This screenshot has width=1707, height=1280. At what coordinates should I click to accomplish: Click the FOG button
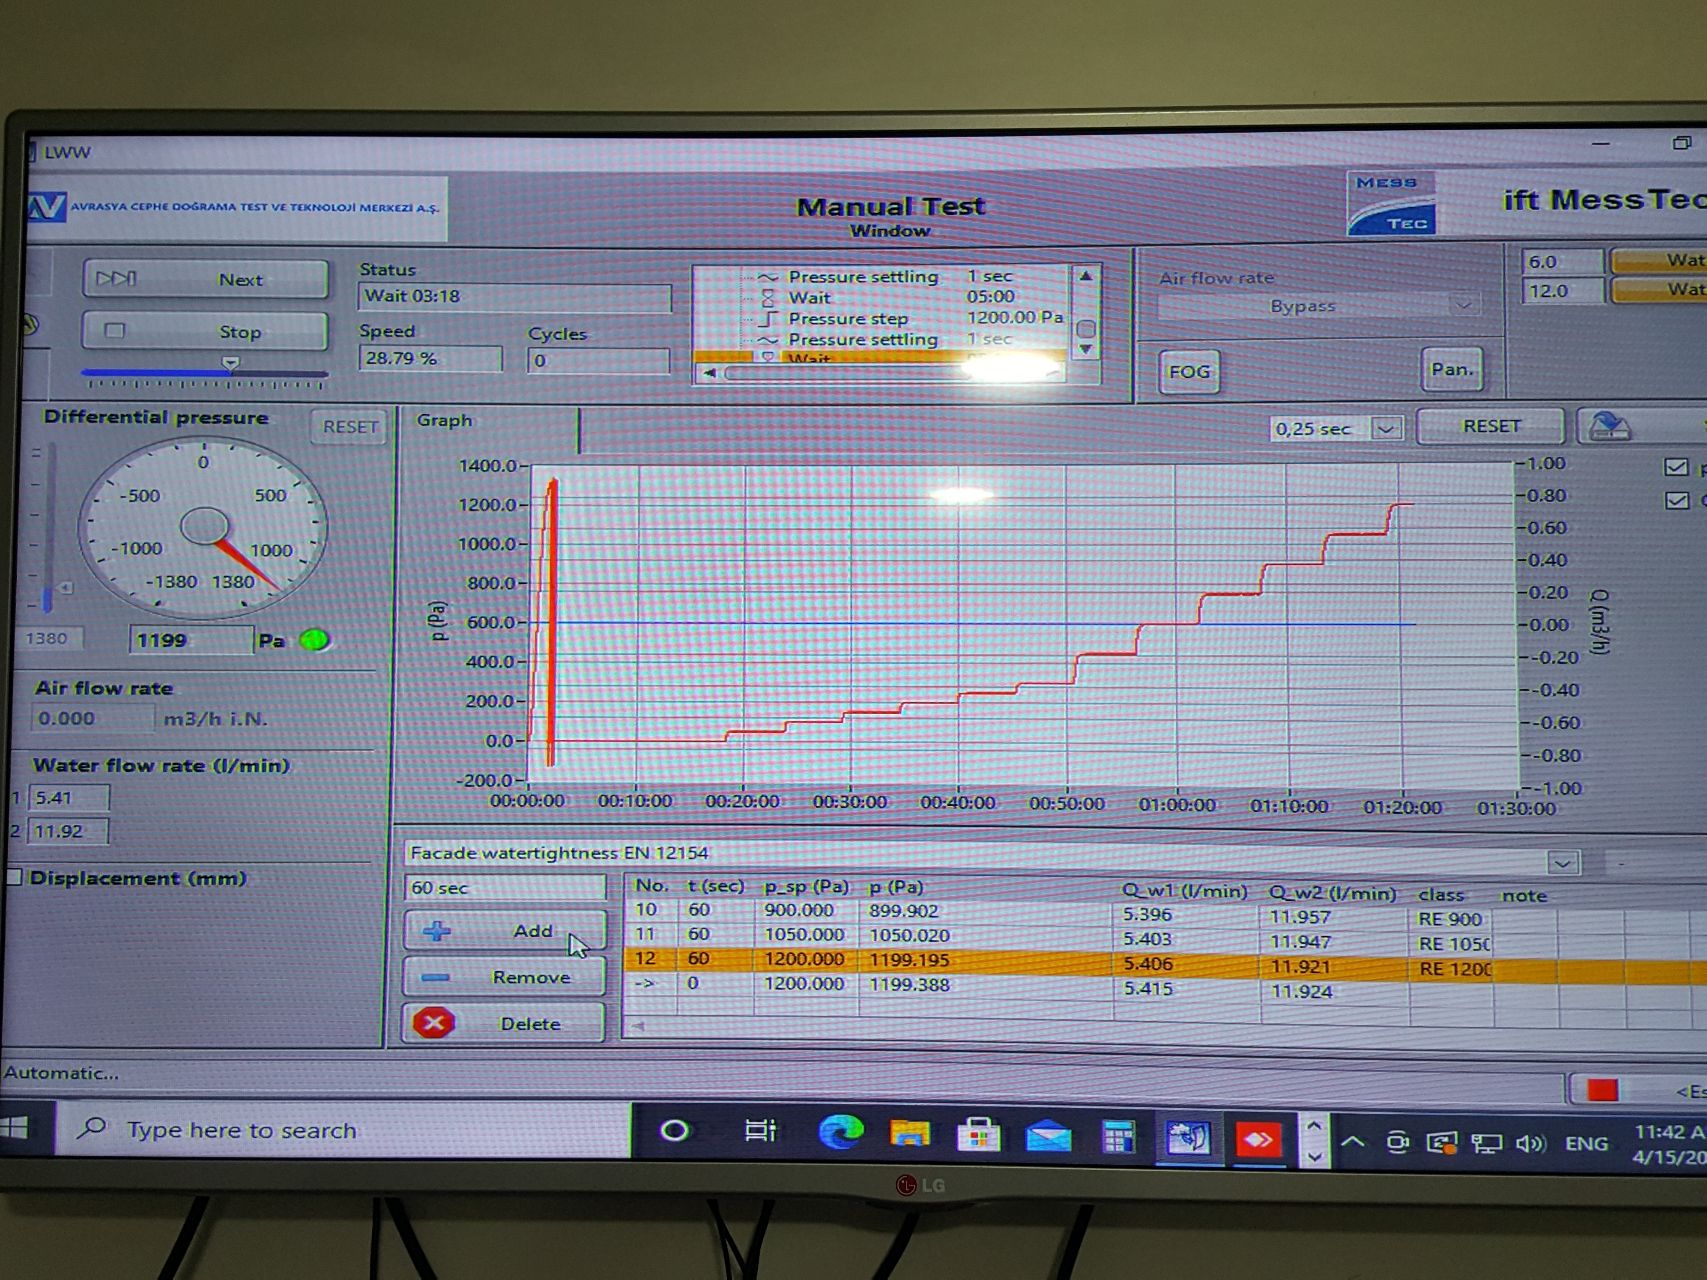tap(1188, 372)
